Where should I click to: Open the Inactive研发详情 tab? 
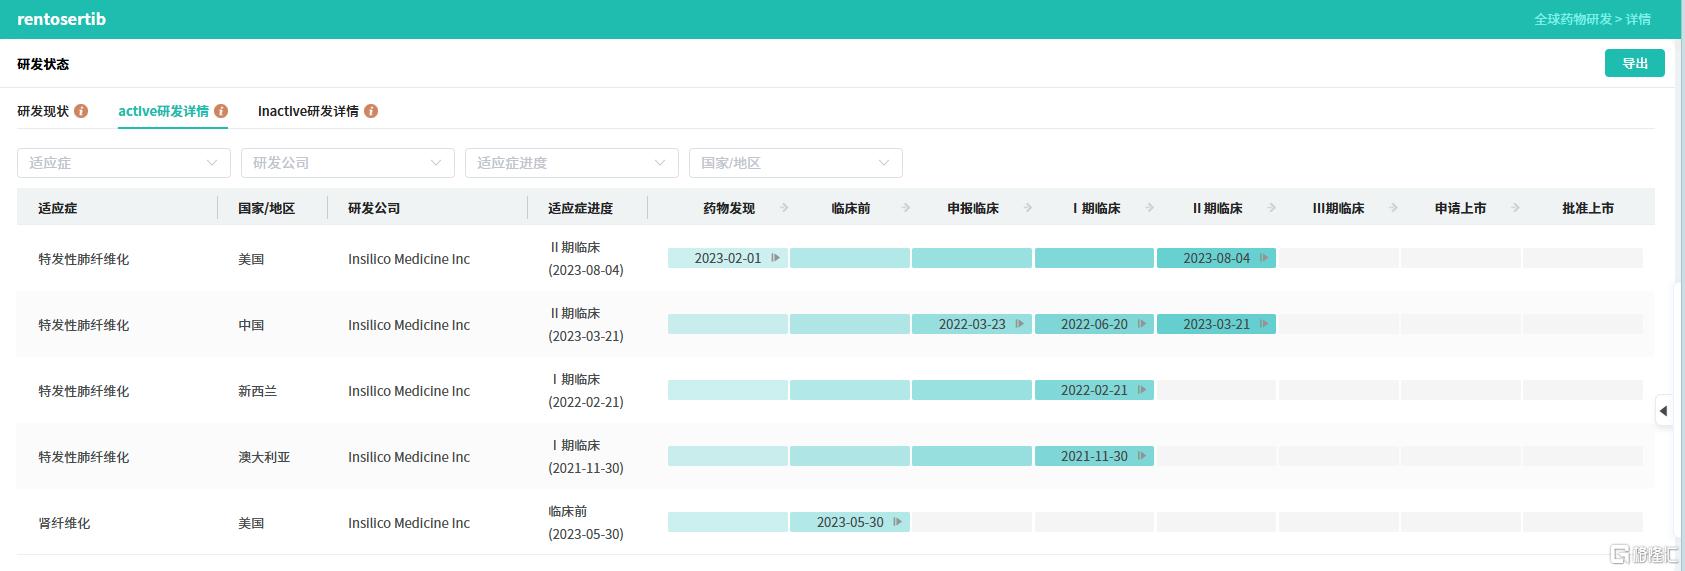[308, 111]
